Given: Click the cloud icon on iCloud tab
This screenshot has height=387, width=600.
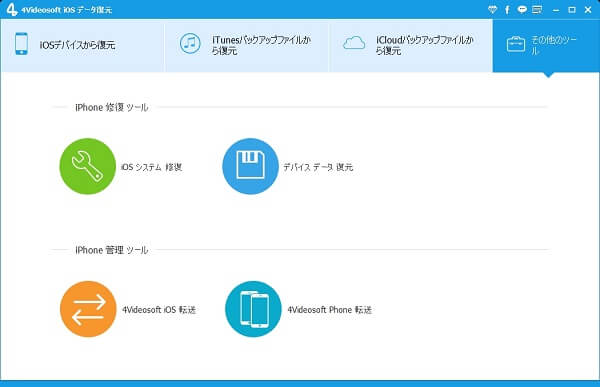Looking at the screenshot, I should [x=354, y=43].
